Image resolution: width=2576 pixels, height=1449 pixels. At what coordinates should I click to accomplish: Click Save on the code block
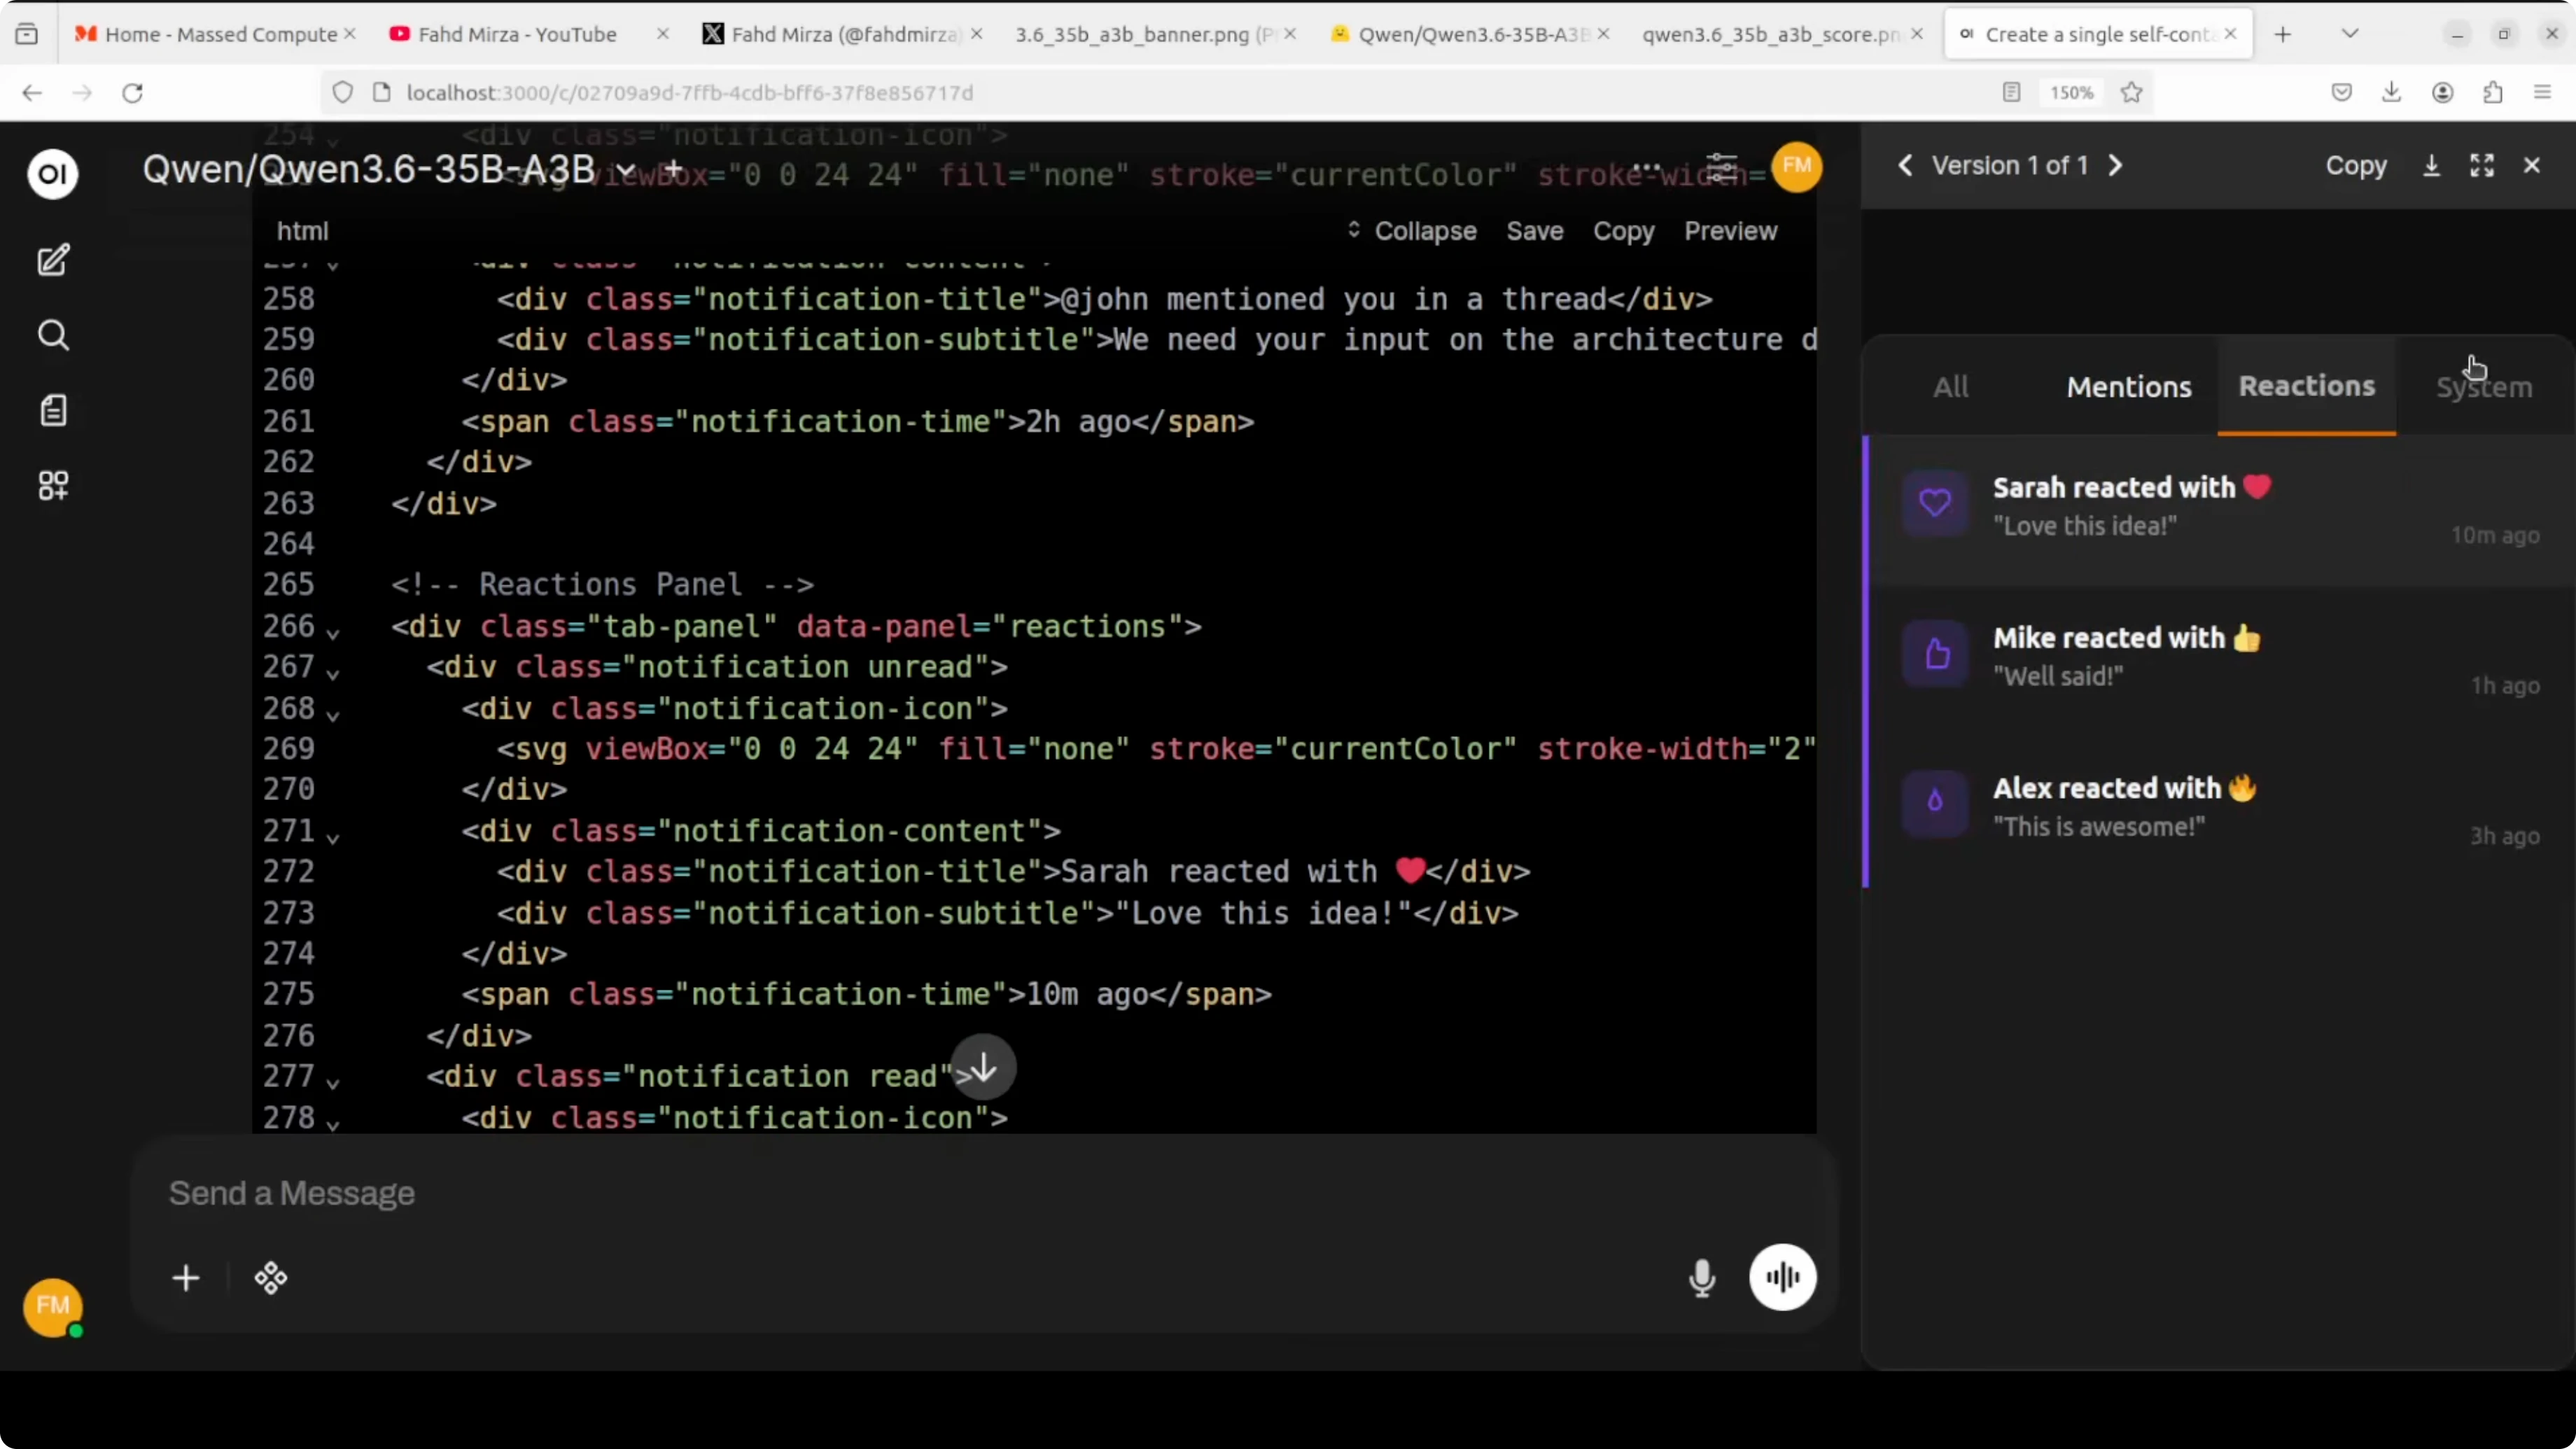(1534, 231)
